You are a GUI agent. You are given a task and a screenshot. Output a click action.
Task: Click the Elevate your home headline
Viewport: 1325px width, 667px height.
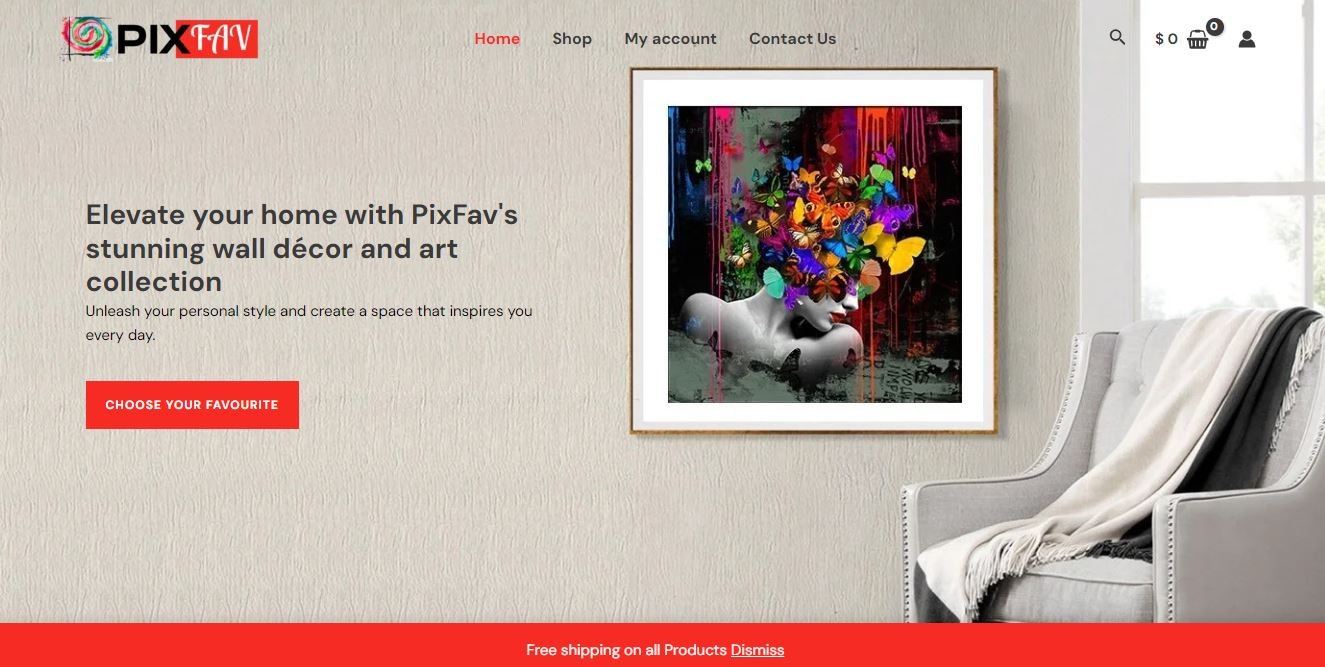pos(302,248)
